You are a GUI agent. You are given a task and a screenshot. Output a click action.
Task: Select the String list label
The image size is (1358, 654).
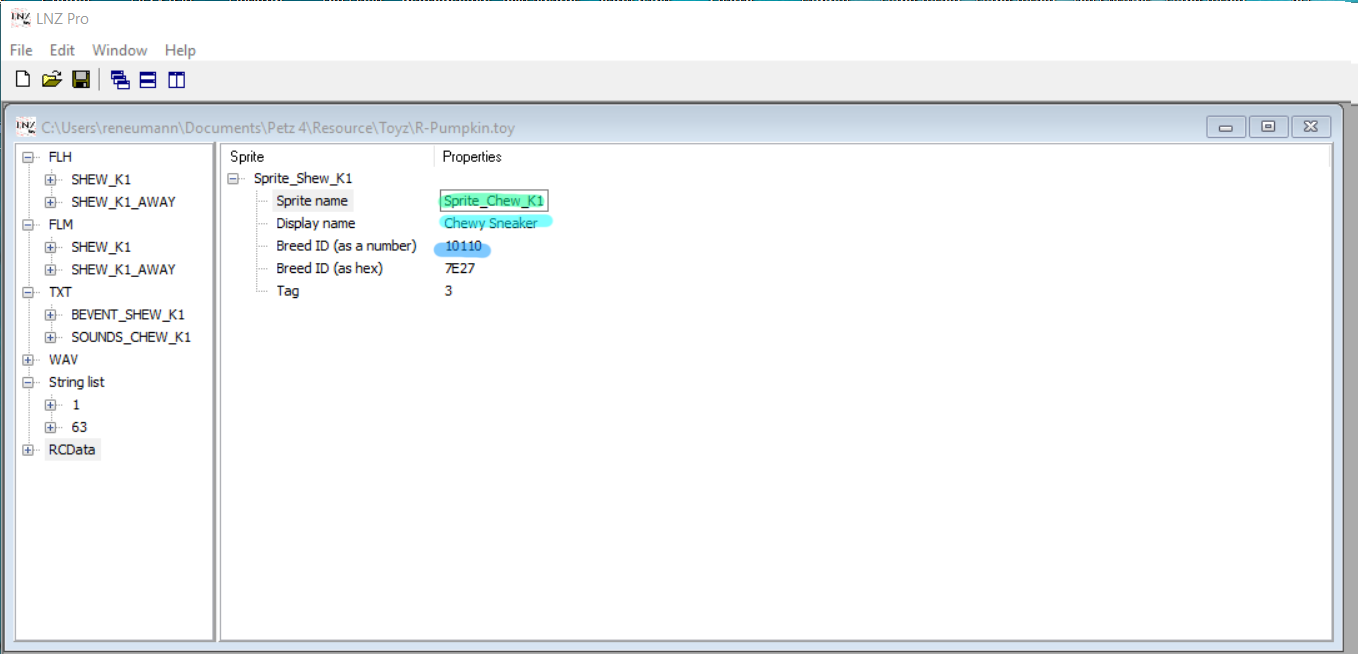[76, 382]
